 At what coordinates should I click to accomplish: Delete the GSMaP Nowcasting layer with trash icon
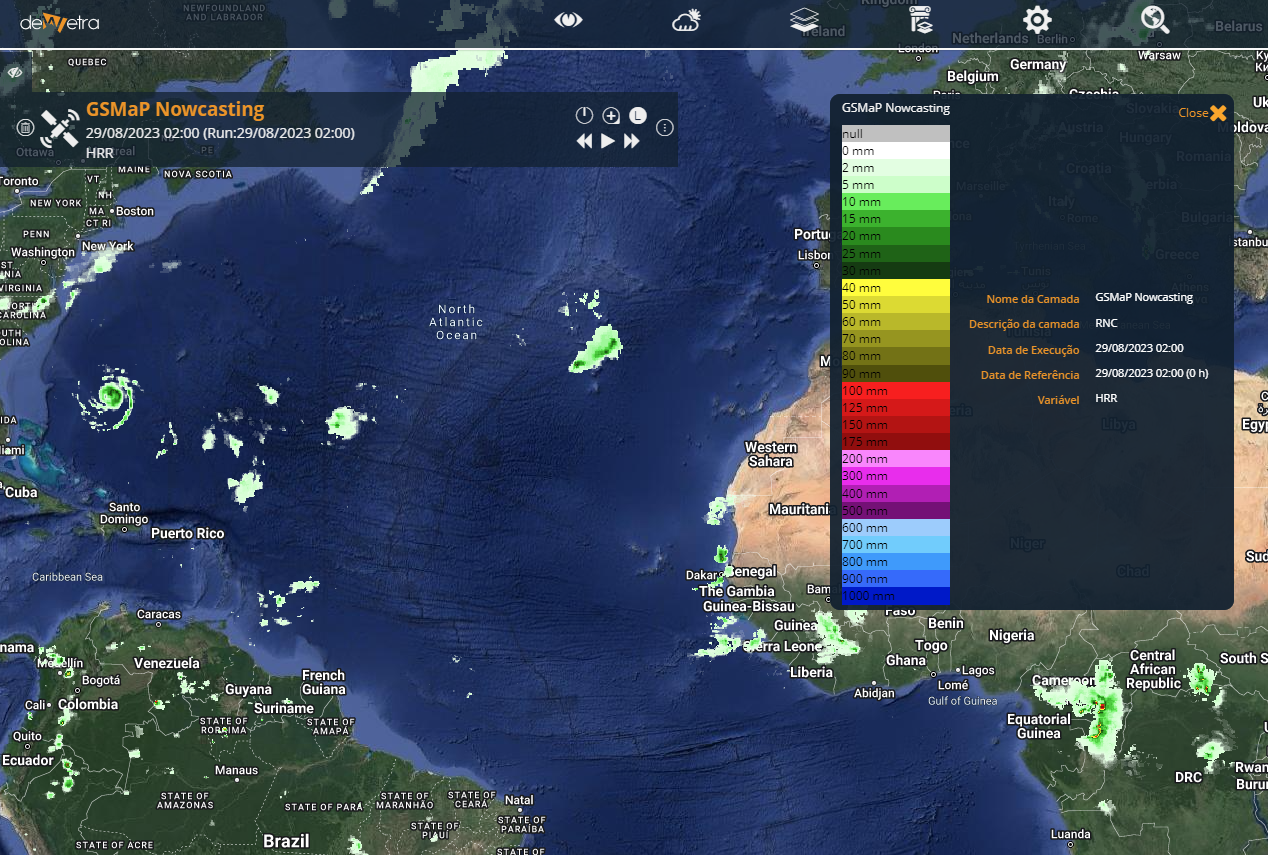tap(25, 128)
